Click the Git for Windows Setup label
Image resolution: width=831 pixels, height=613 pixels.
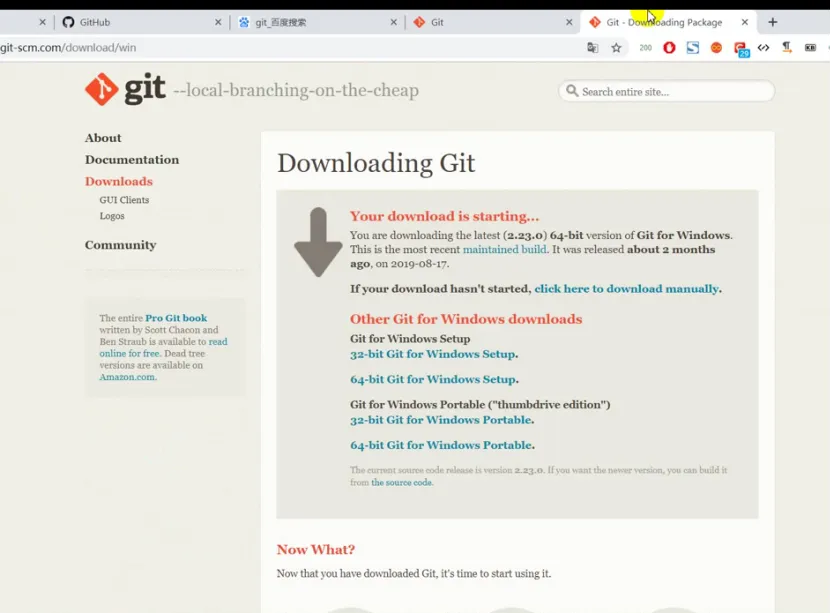[410, 339]
